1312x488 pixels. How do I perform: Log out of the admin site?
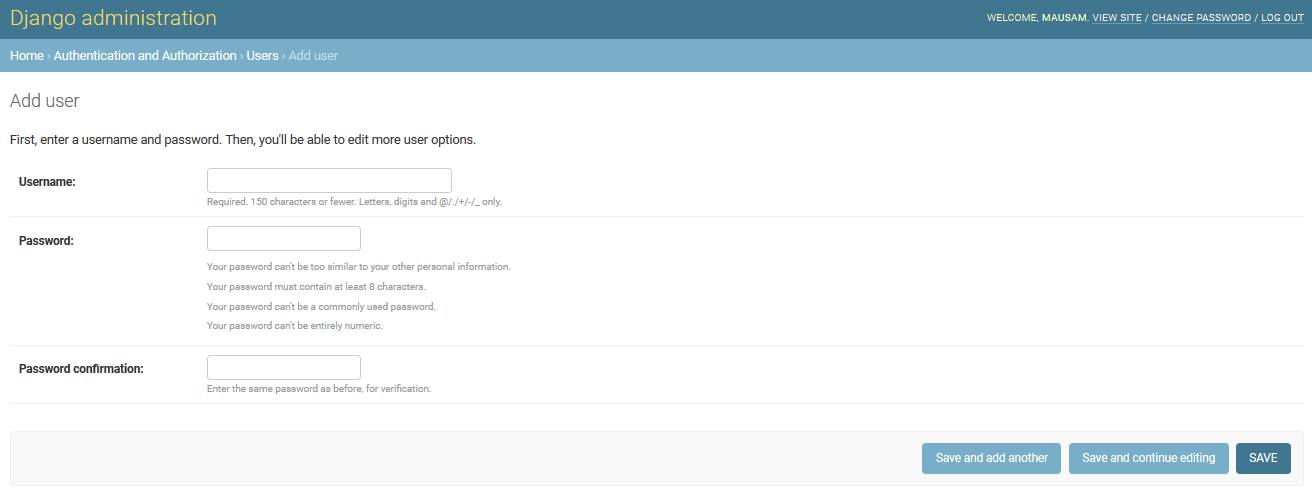point(1282,18)
